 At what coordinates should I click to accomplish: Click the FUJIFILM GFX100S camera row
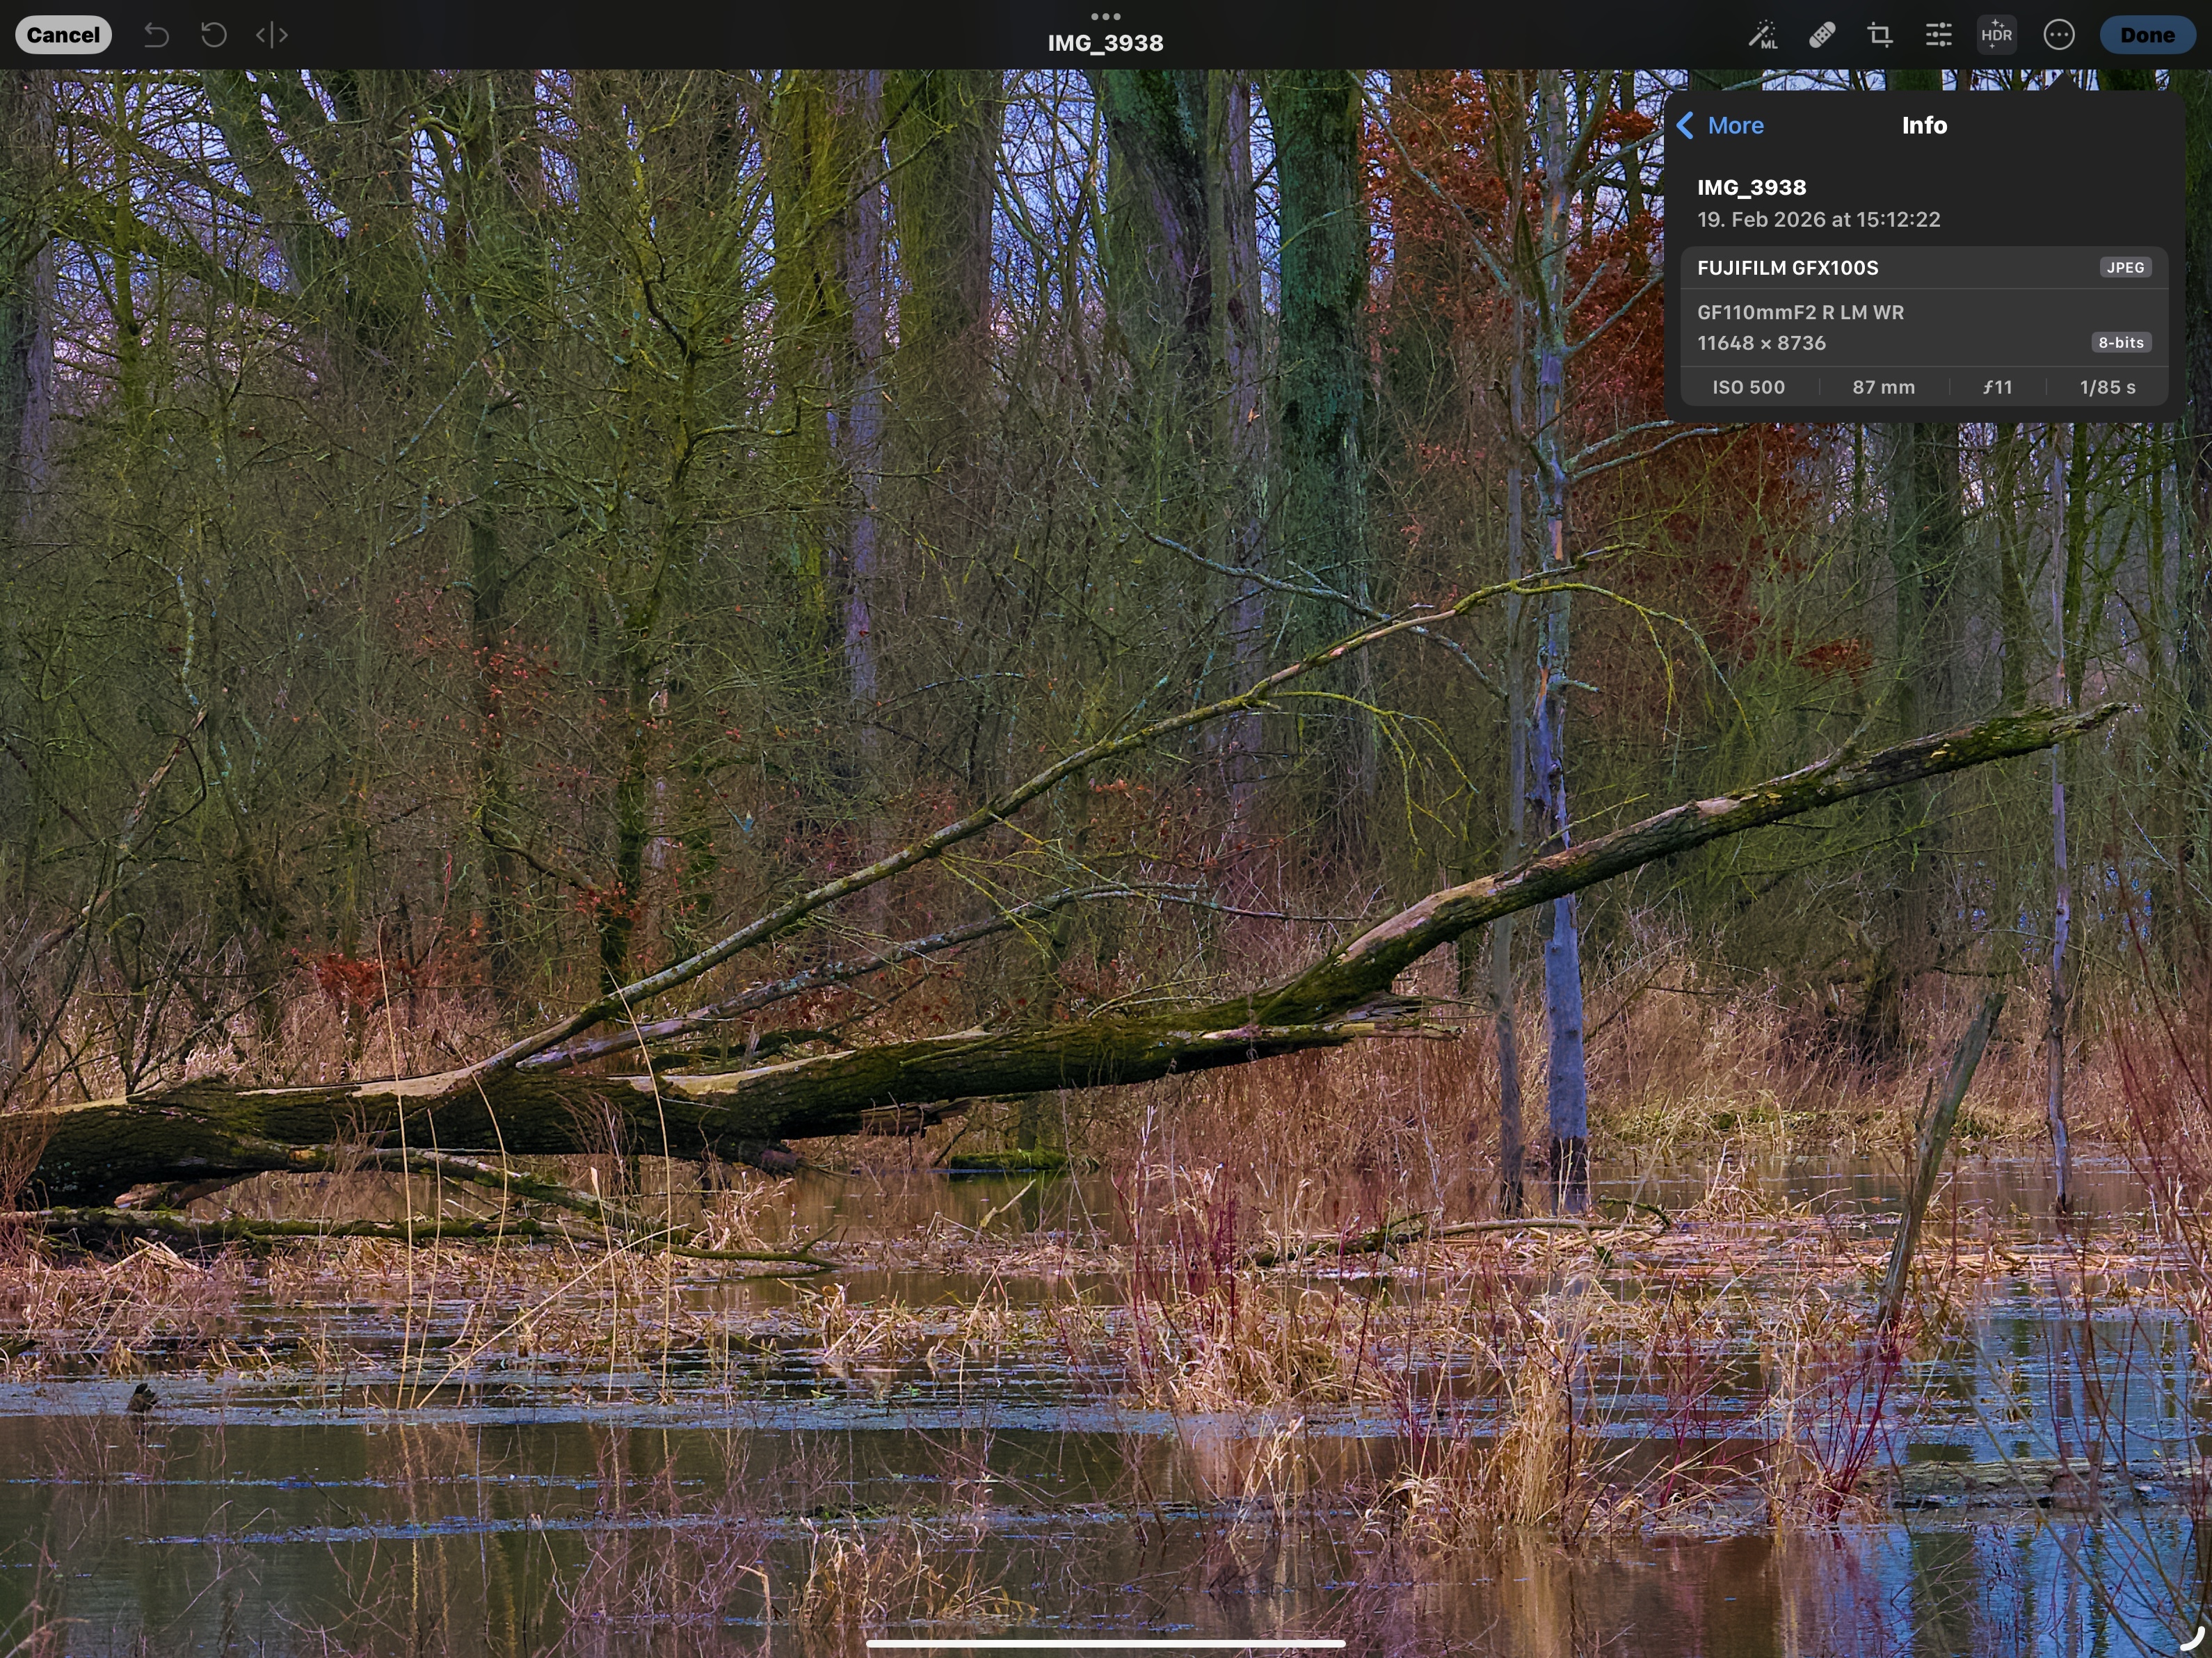pyautogui.click(x=1788, y=268)
